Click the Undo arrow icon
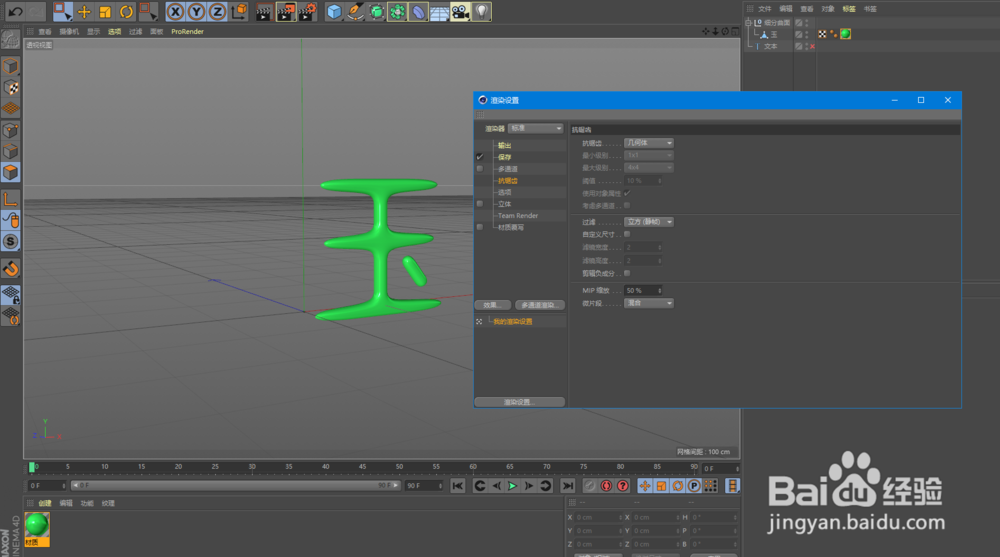 point(15,11)
